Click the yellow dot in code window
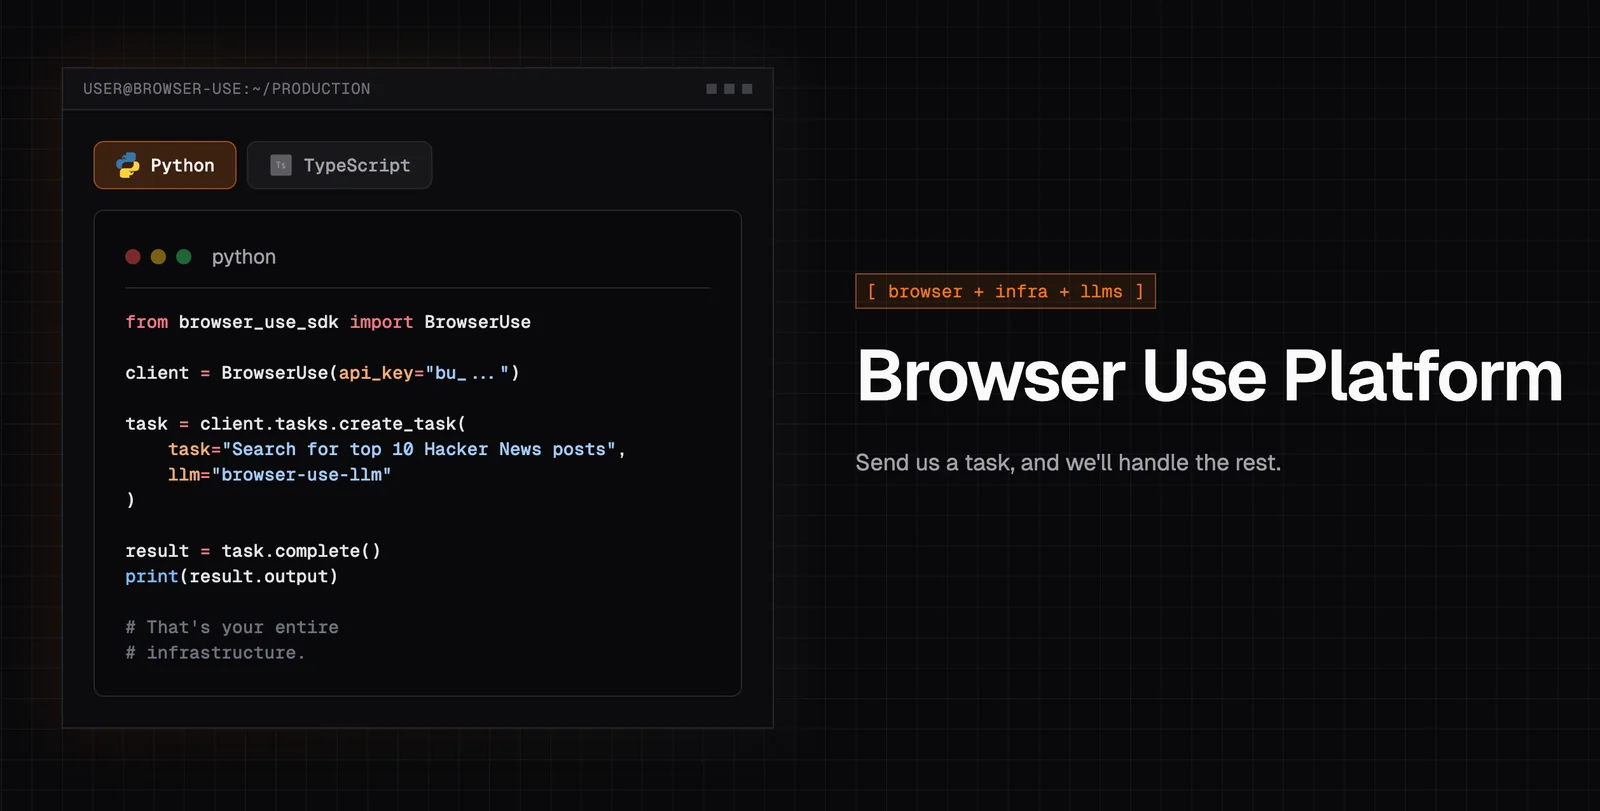 coord(158,257)
